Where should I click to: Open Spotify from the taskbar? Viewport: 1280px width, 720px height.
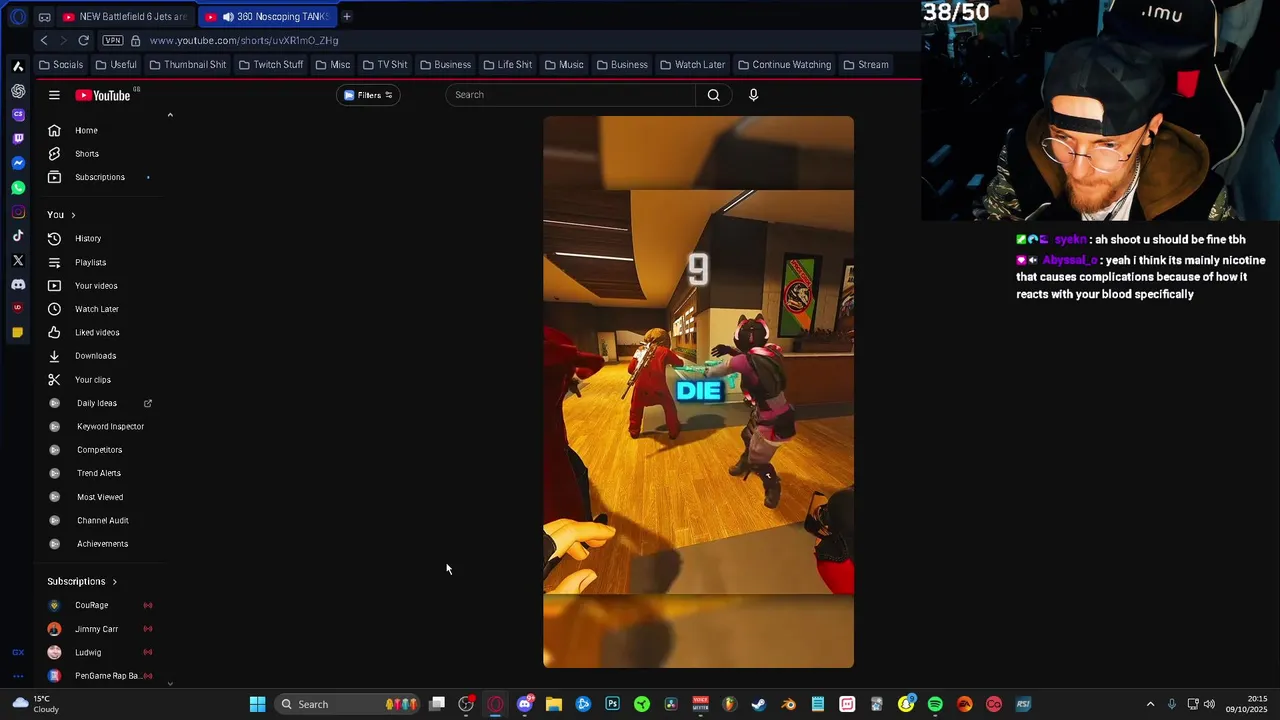[x=935, y=704]
